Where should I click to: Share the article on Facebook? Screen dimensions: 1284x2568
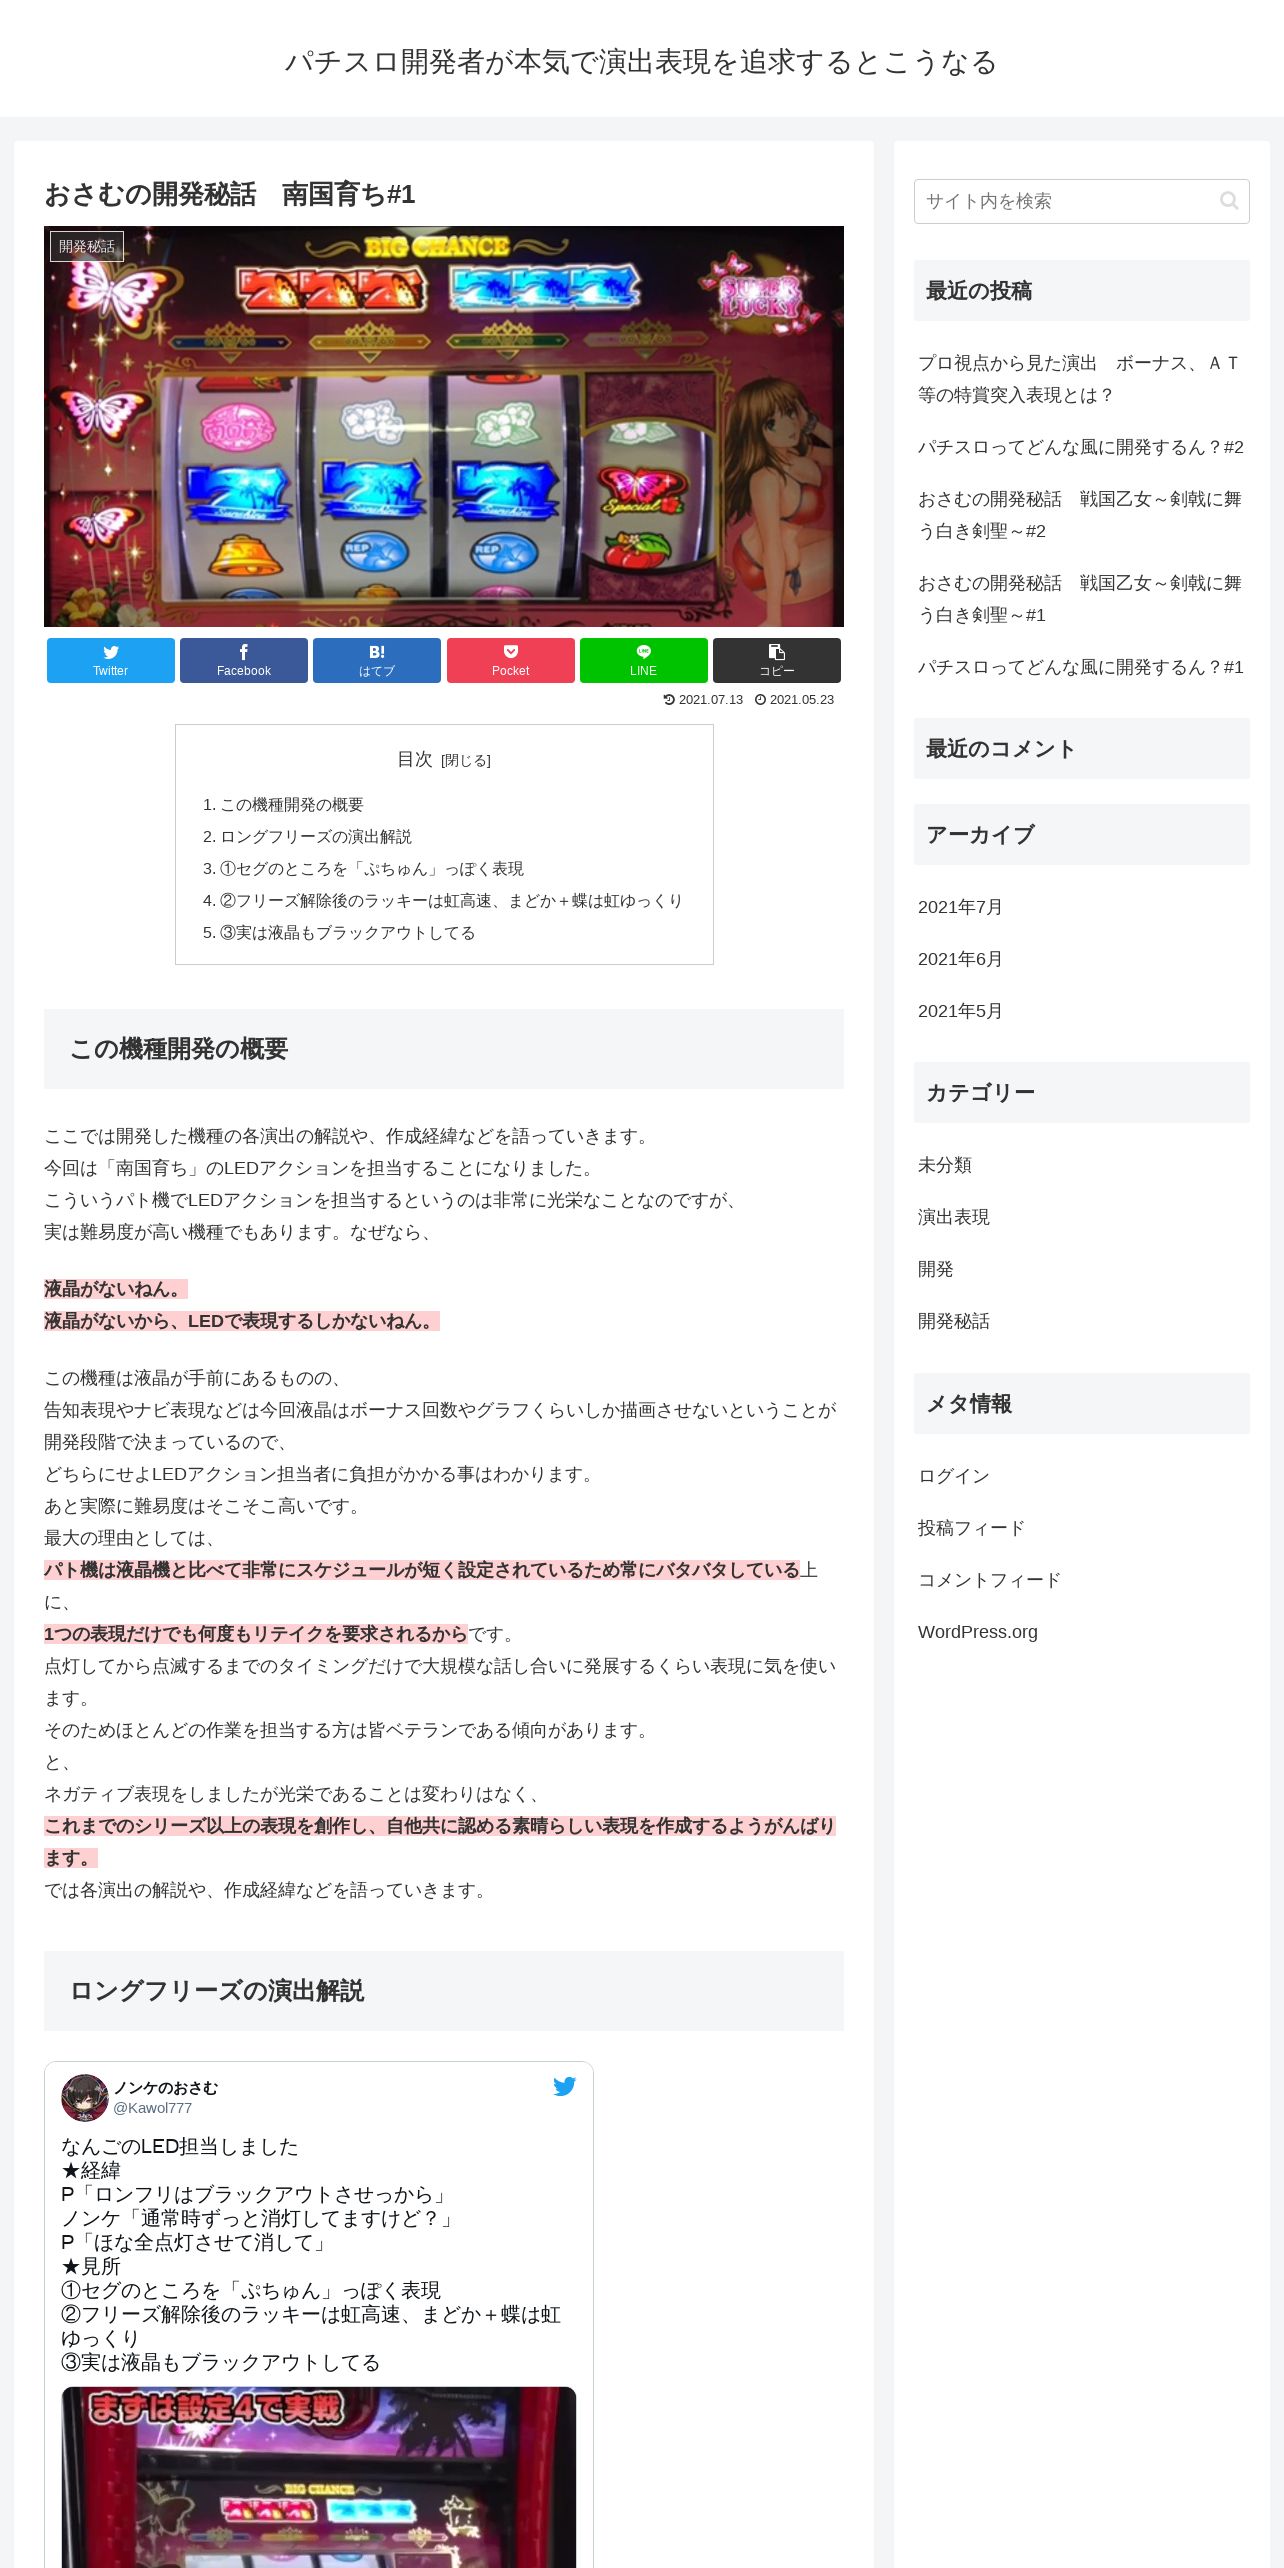(x=244, y=660)
